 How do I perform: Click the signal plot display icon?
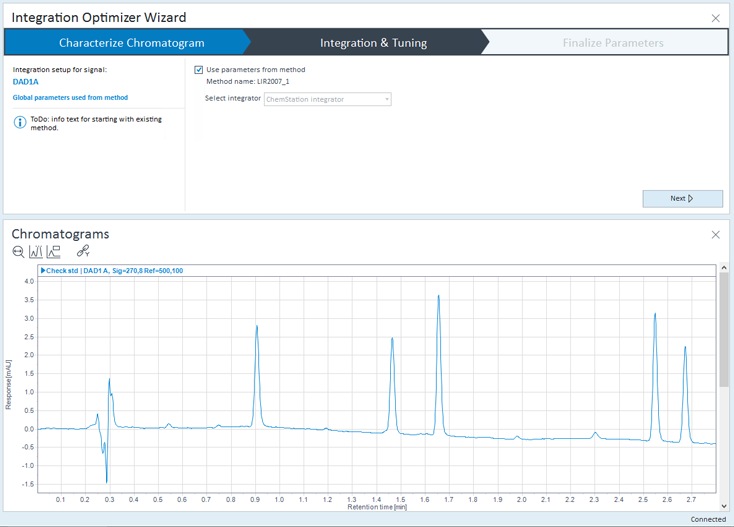tap(52, 252)
